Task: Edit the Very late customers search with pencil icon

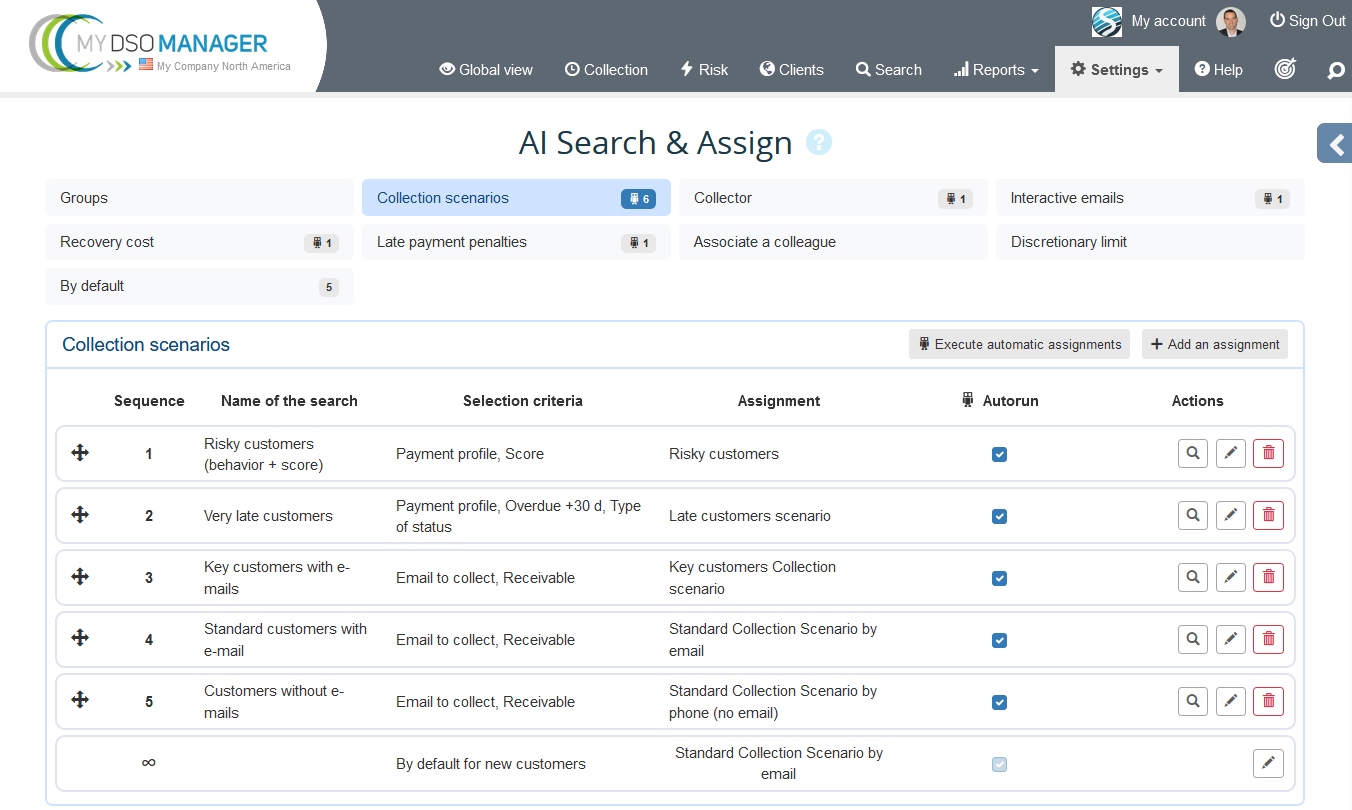Action: 1230,515
